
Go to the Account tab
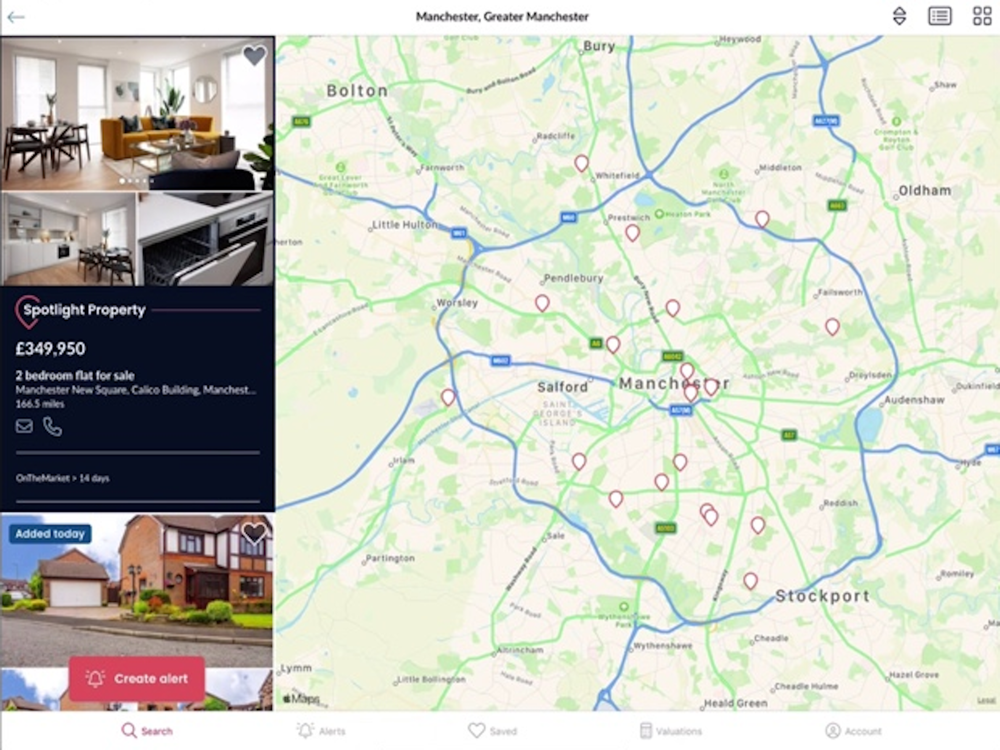point(853,731)
